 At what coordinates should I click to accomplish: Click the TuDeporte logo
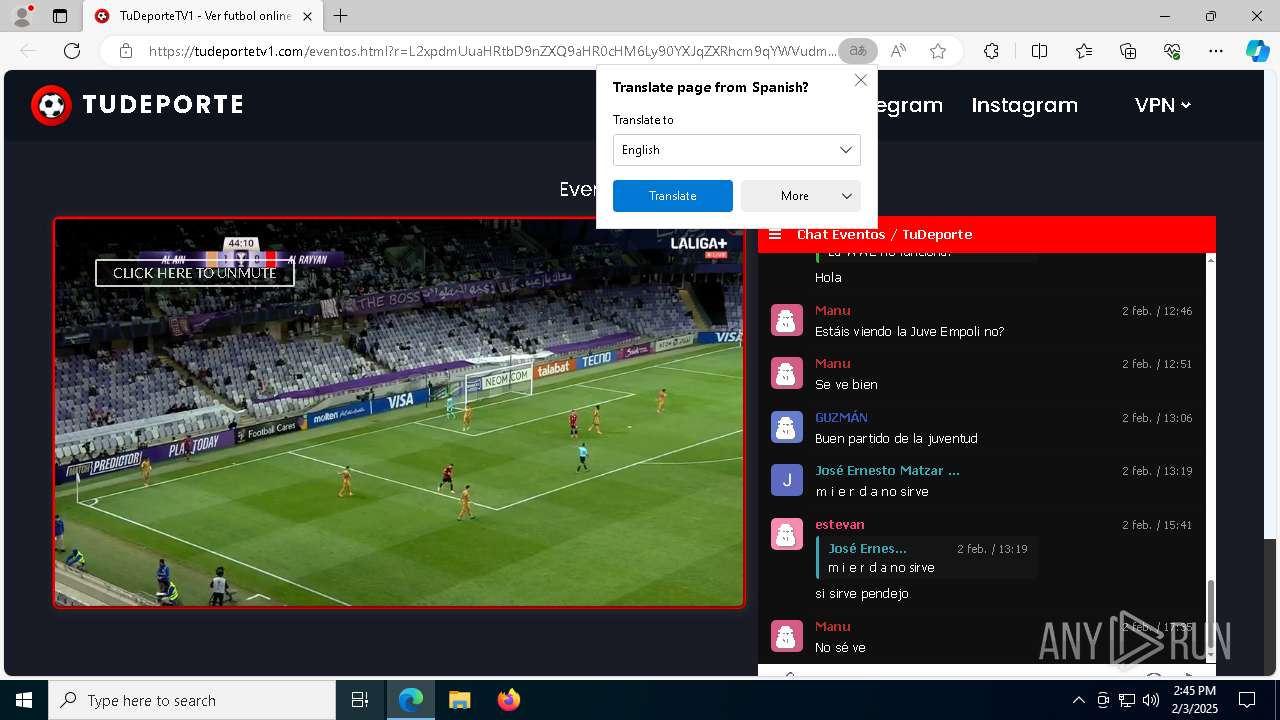[x=137, y=105]
